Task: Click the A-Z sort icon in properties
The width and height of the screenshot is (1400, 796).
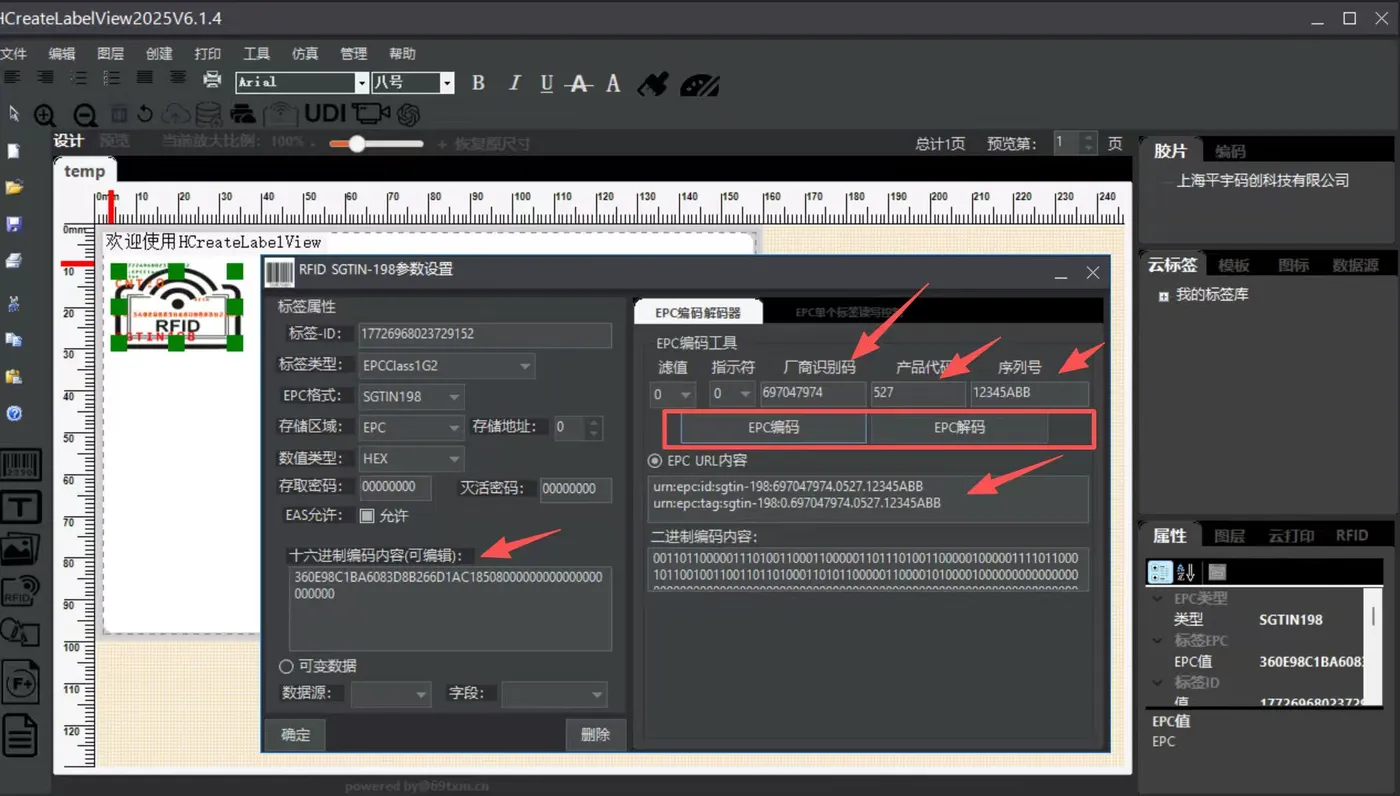Action: click(1185, 572)
